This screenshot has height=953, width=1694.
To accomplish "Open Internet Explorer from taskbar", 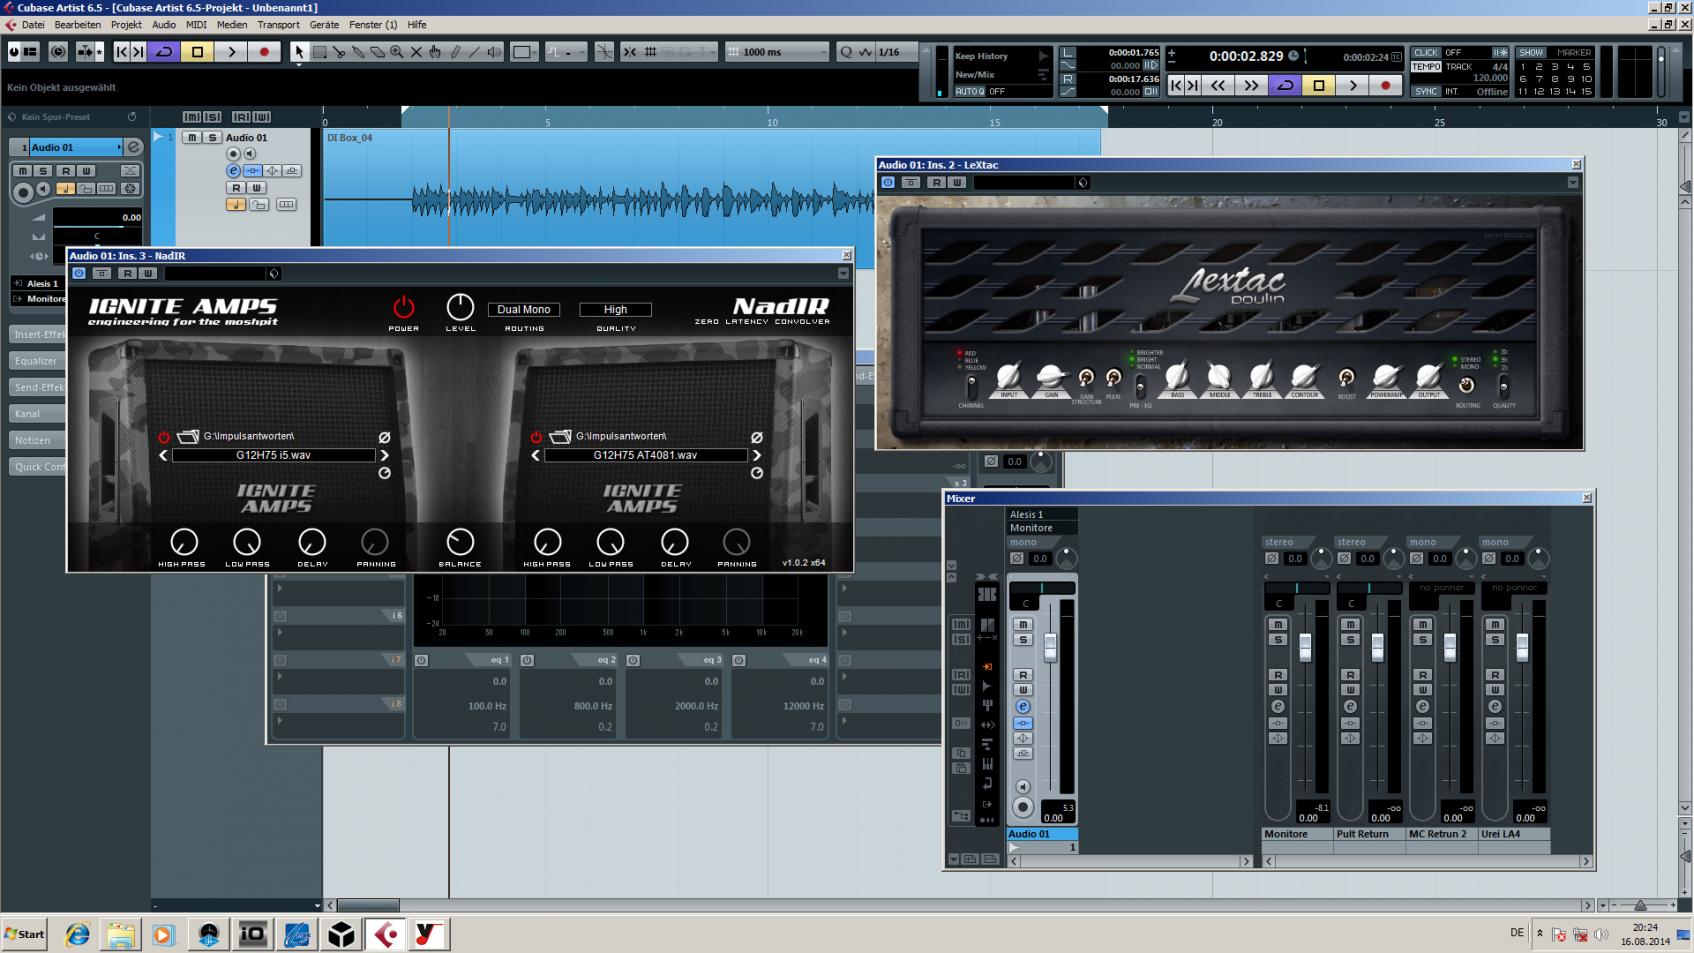I will point(77,935).
